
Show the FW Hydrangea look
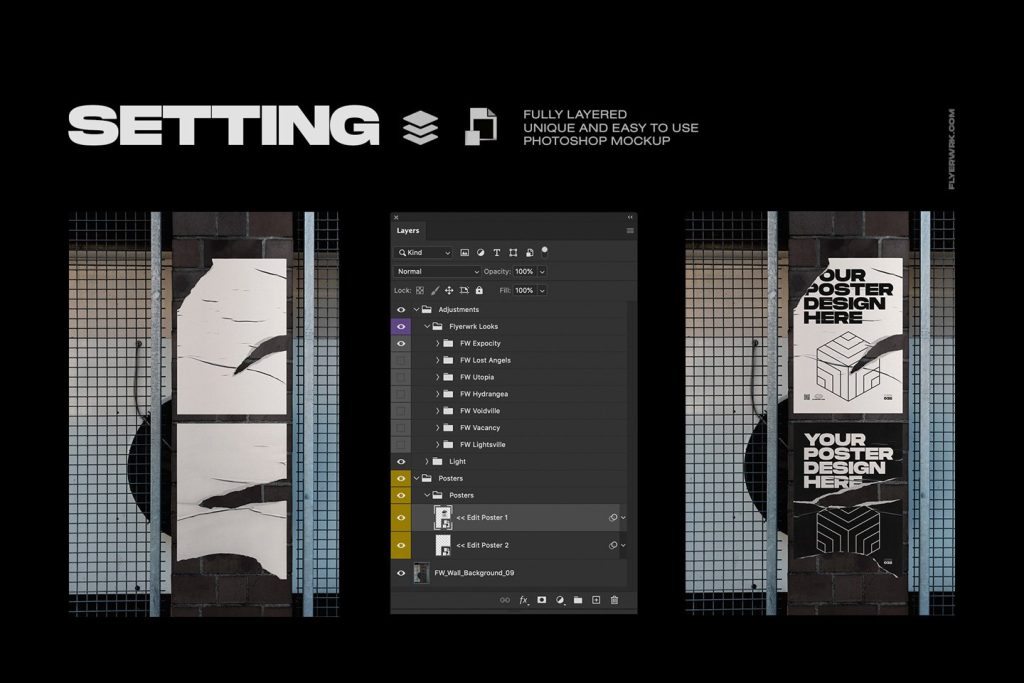pos(401,394)
